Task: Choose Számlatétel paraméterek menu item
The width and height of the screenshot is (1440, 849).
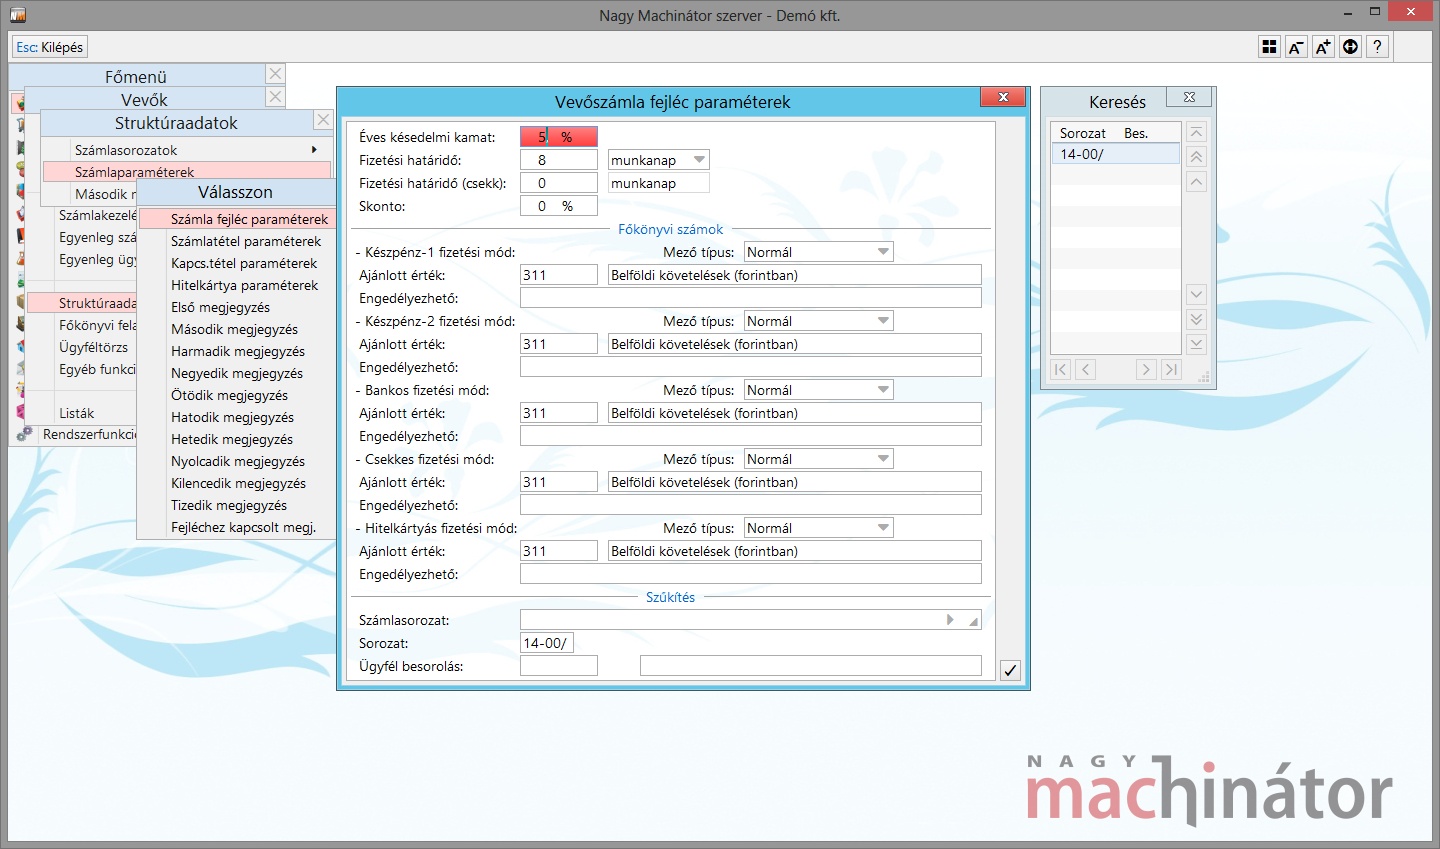Action: point(246,241)
